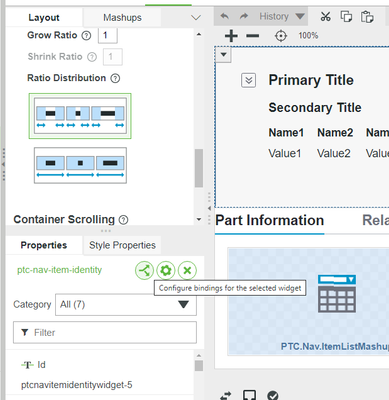Click the Container Scrolling help icon
389x400 pixels.
coord(123,220)
